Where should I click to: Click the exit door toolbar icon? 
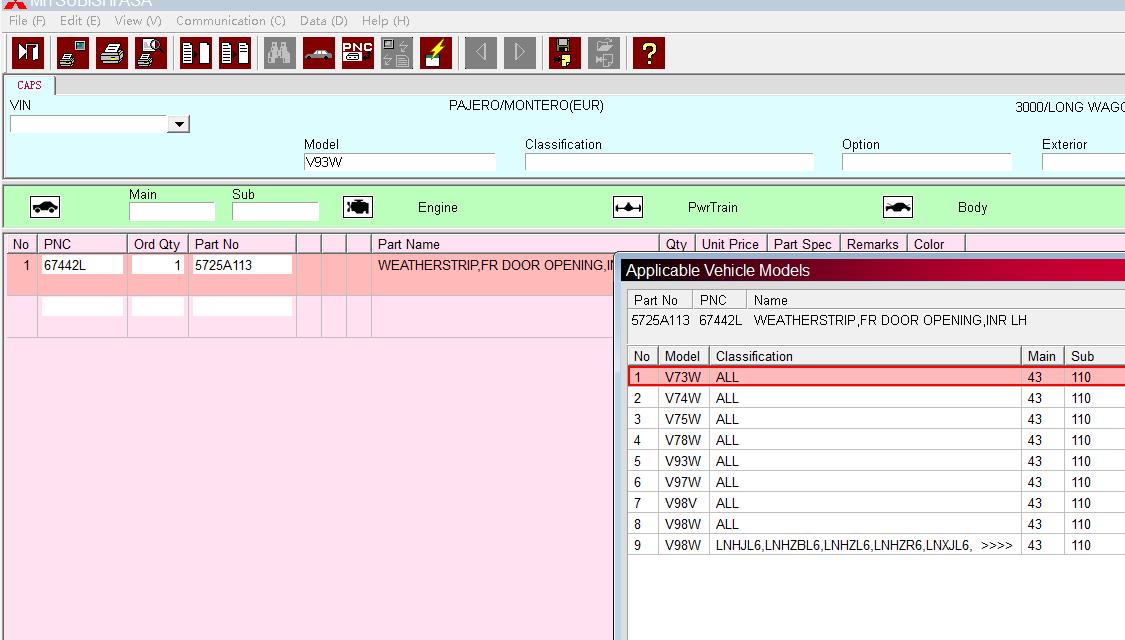tap(29, 52)
